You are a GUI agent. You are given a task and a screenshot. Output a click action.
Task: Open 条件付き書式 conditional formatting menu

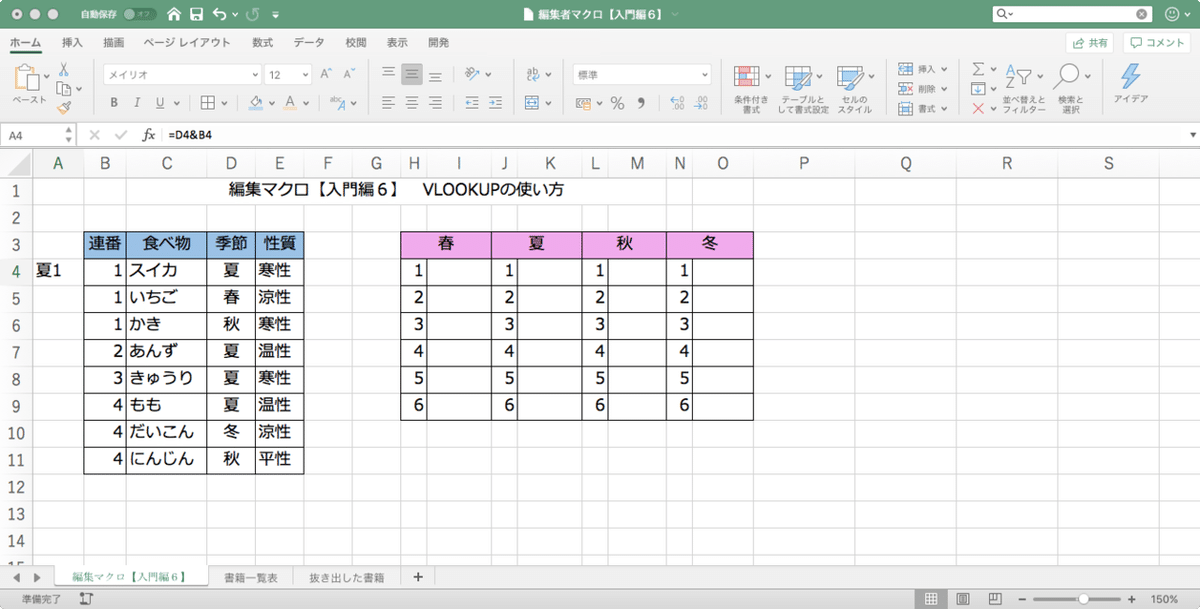[752, 89]
